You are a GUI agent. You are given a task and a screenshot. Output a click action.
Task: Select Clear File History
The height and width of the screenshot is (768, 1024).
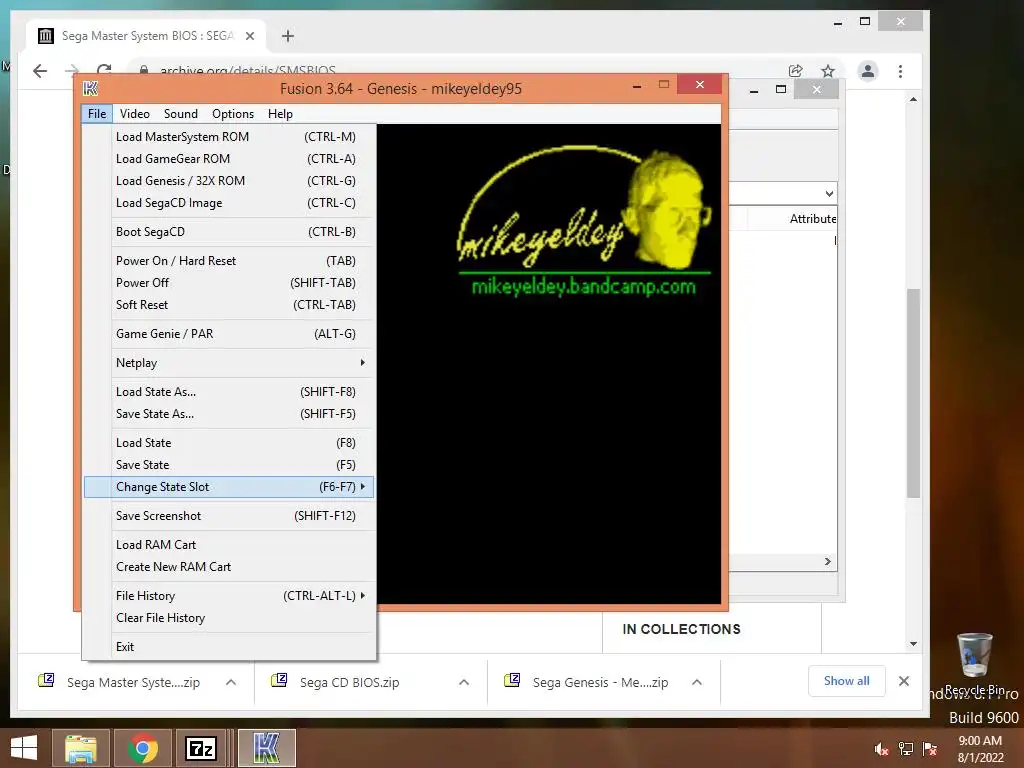[x=229, y=618]
